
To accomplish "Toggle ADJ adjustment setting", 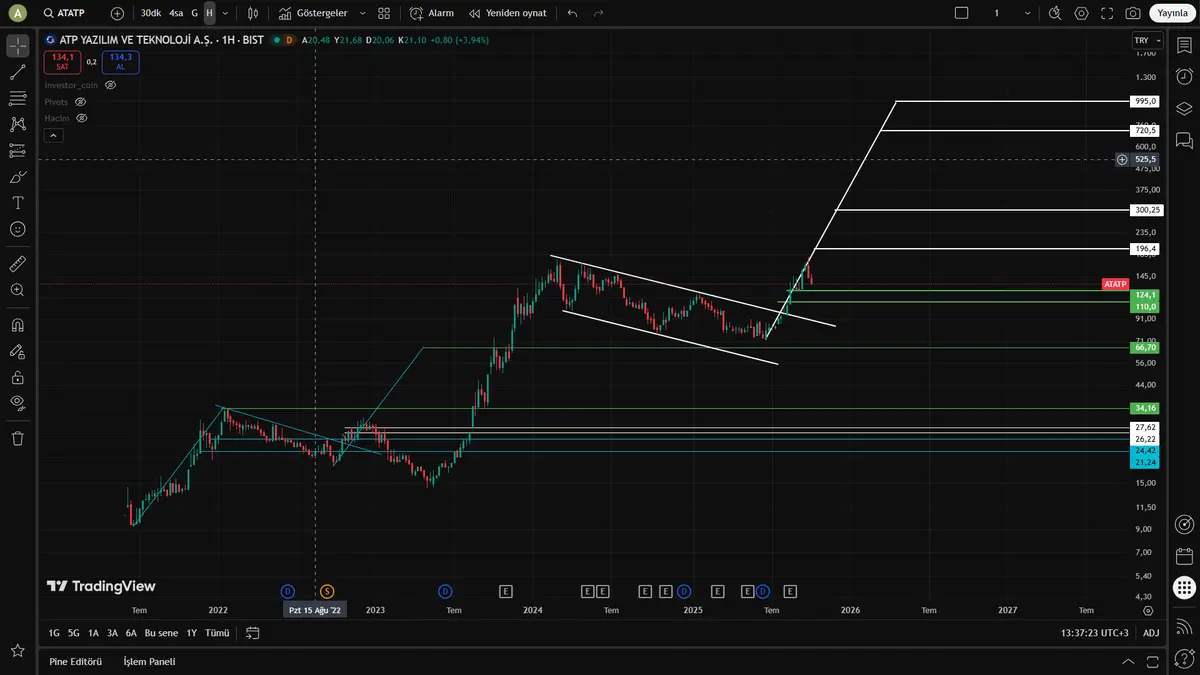I will pos(1151,633).
